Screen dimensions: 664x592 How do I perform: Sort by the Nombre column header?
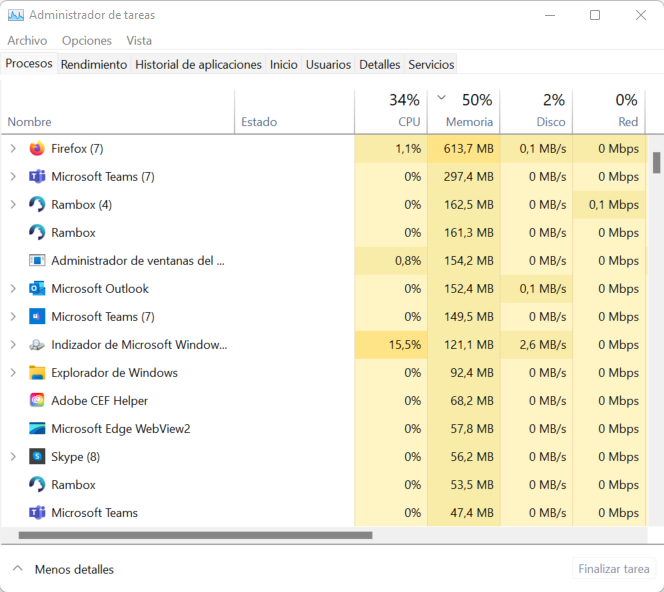[118, 112]
